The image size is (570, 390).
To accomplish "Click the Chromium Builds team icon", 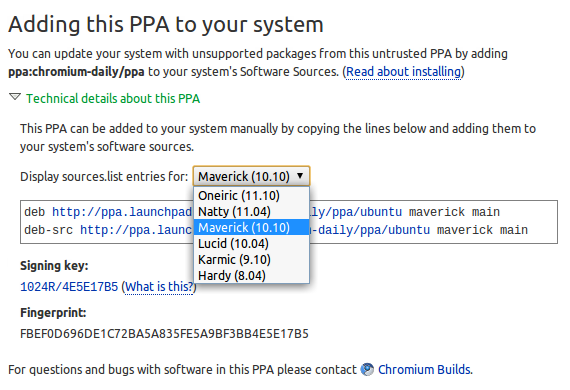I will (367, 370).
